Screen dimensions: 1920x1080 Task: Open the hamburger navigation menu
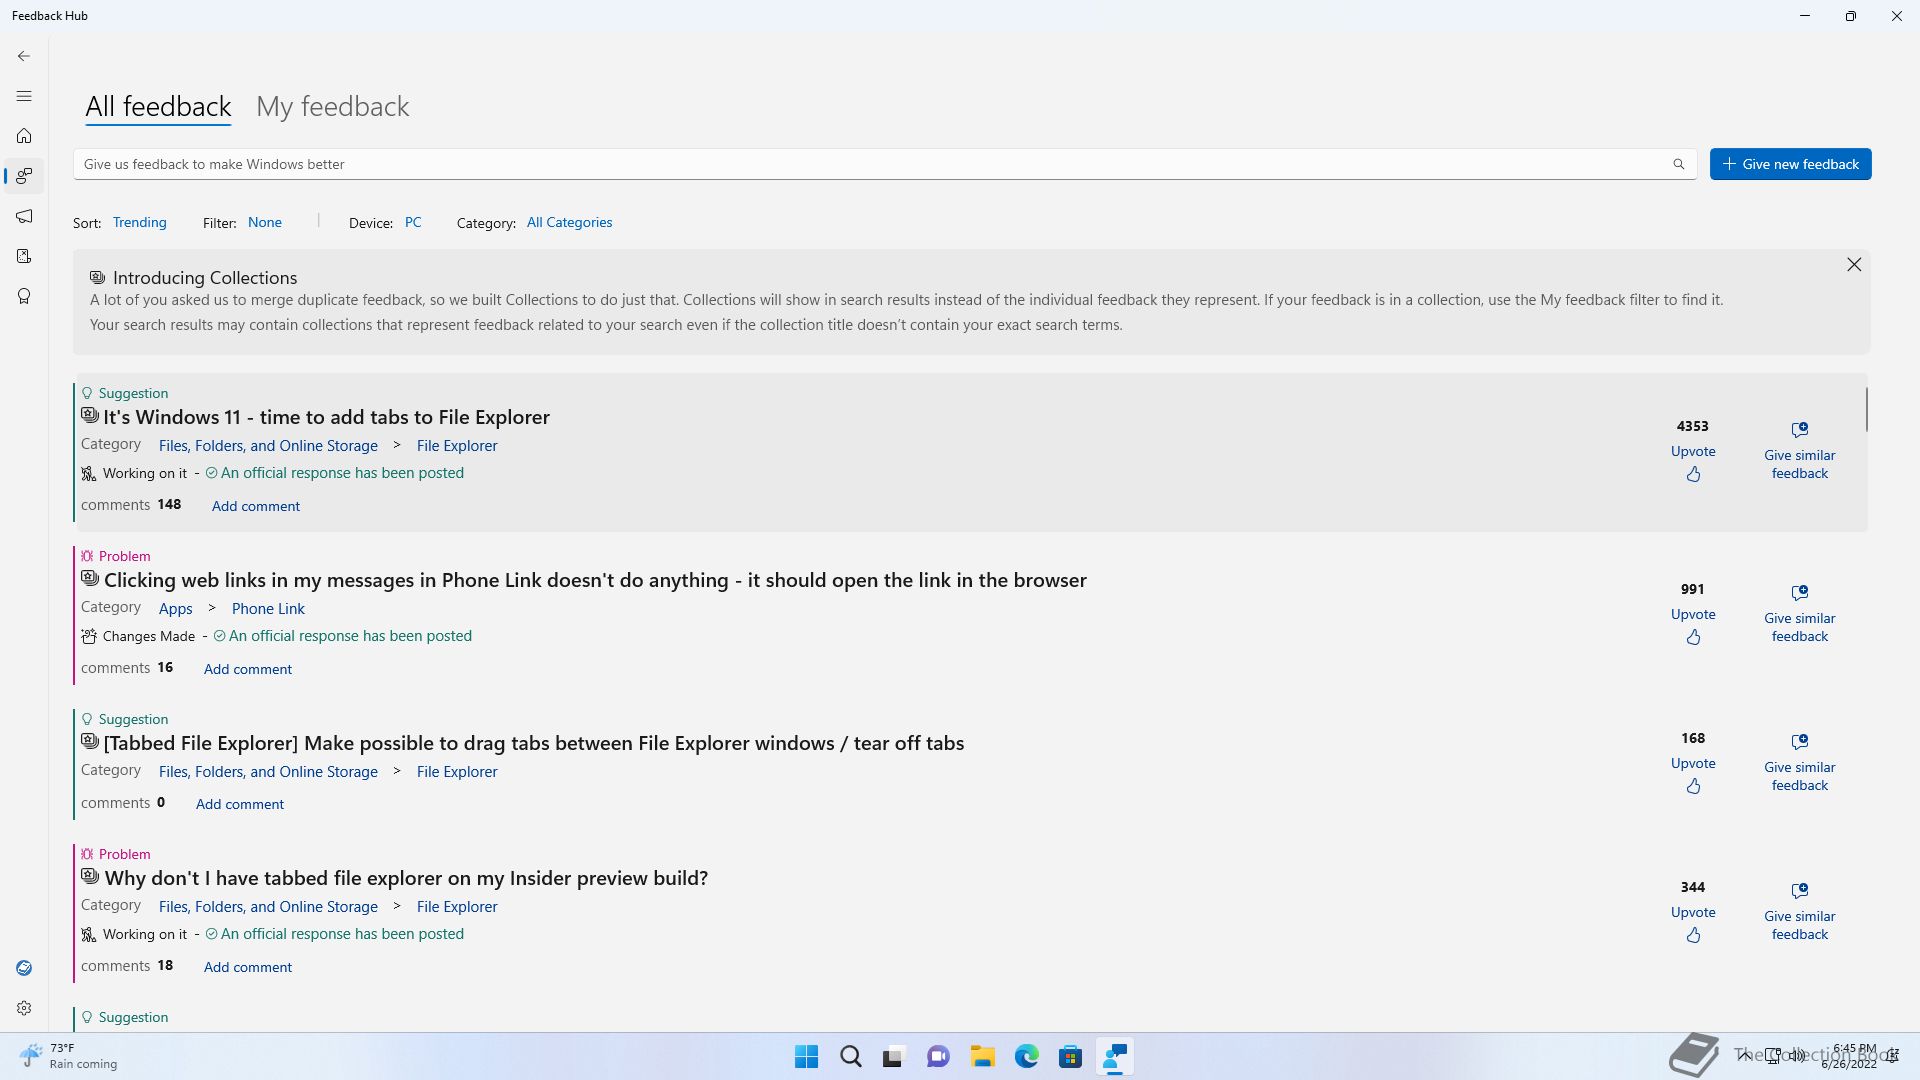pyautogui.click(x=24, y=96)
